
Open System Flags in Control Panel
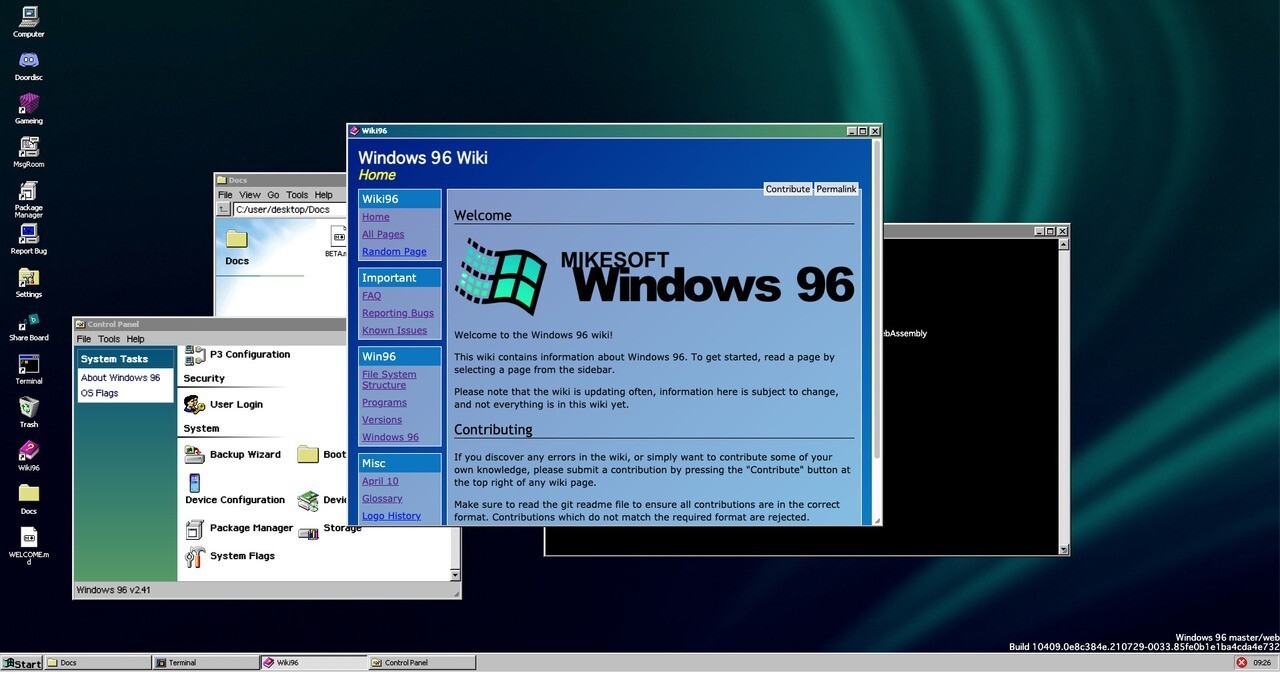[x=195, y=556]
